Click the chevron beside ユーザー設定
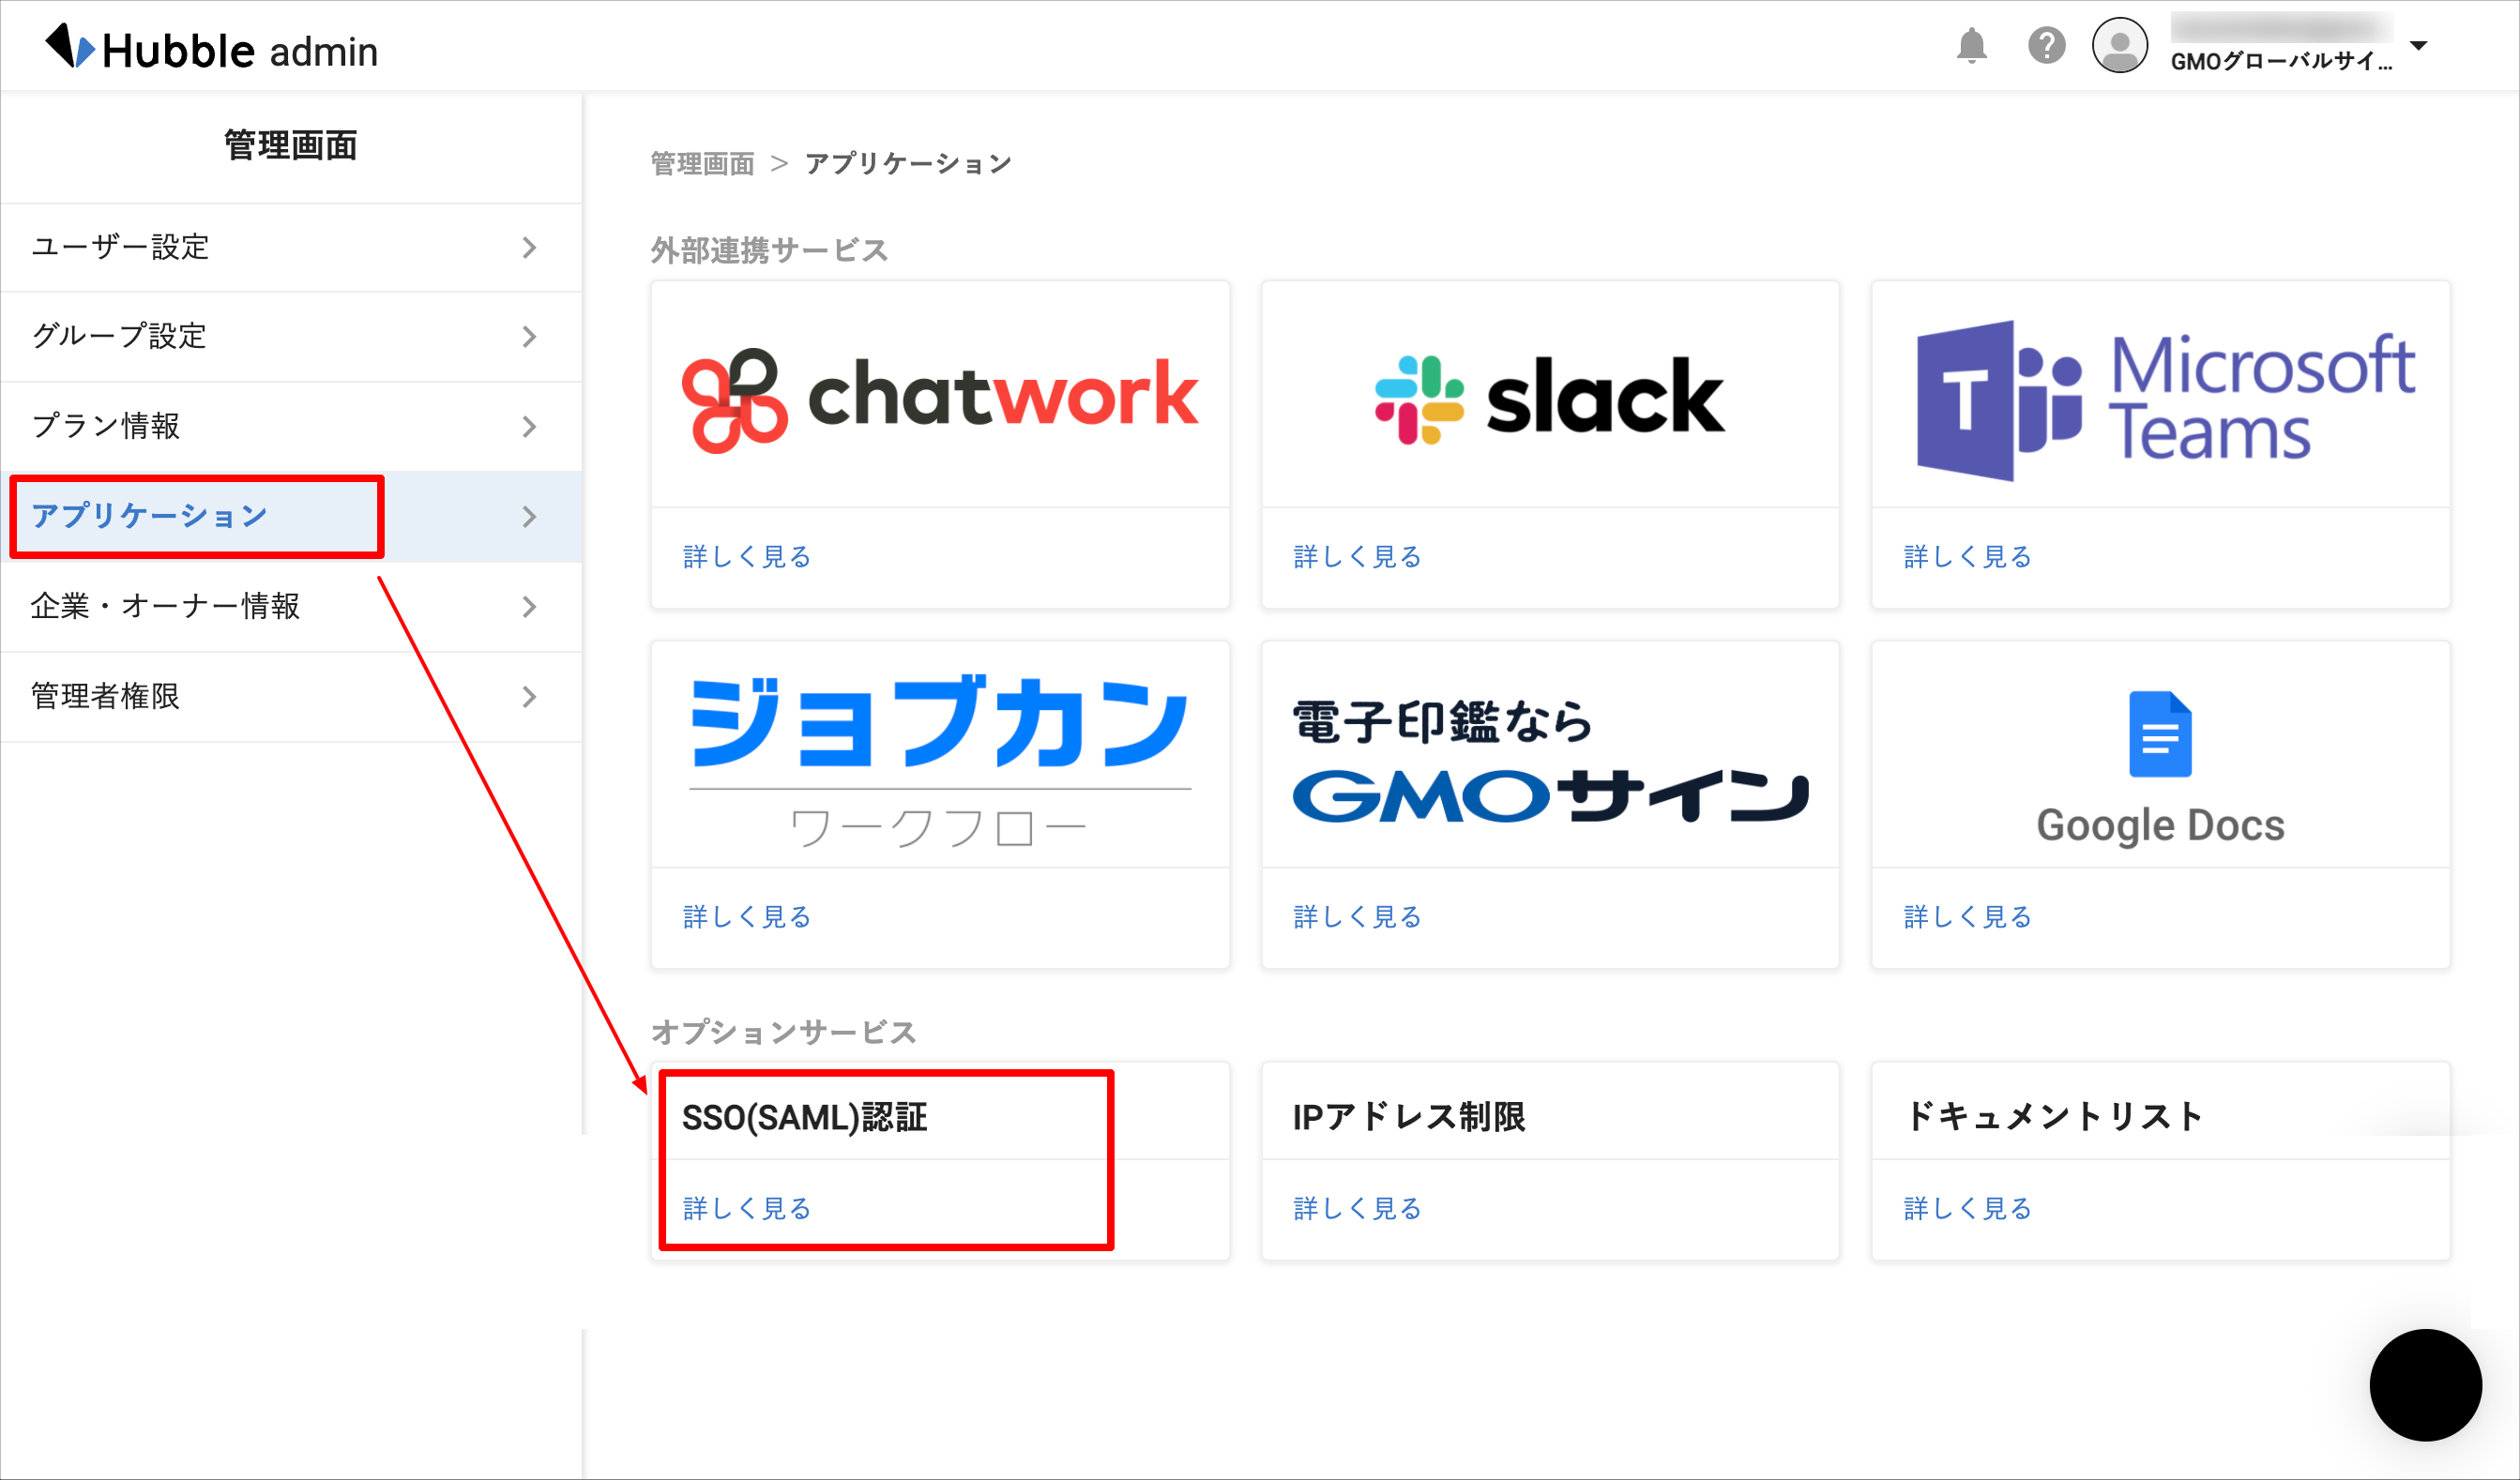This screenshot has height=1480, width=2520. [530, 247]
